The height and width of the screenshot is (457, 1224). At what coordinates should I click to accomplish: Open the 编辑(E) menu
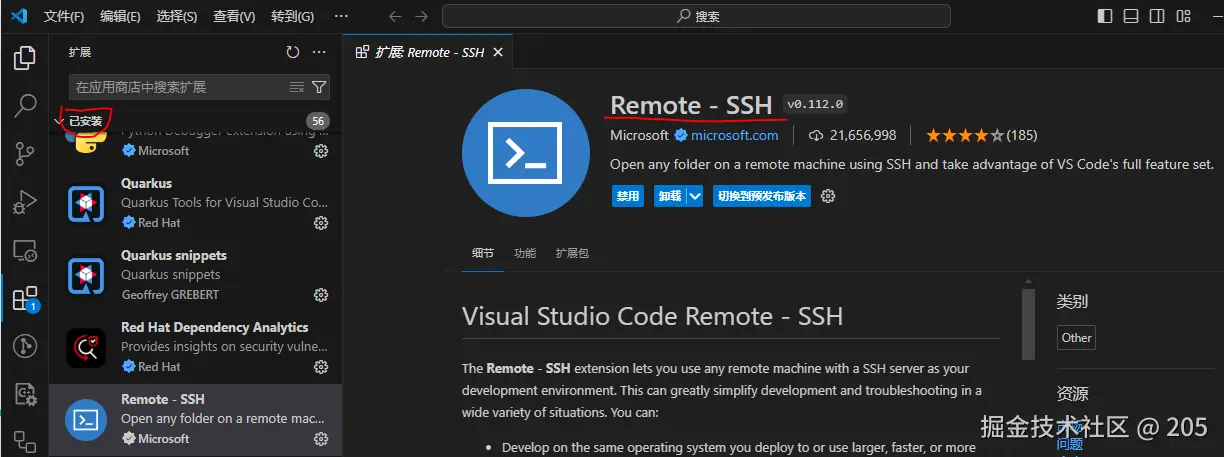pyautogui.click(x=121, y=16)
